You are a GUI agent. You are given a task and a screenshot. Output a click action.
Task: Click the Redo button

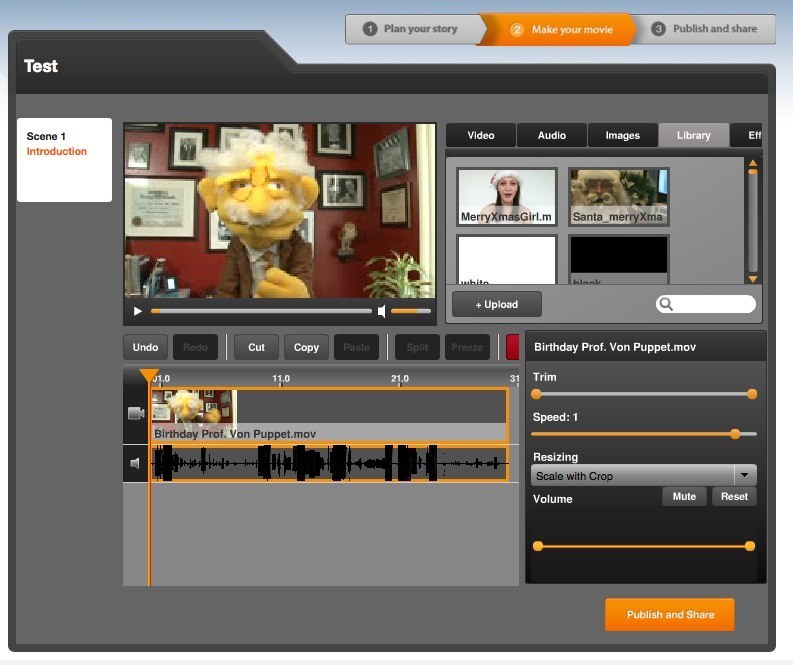coord(195,347)
